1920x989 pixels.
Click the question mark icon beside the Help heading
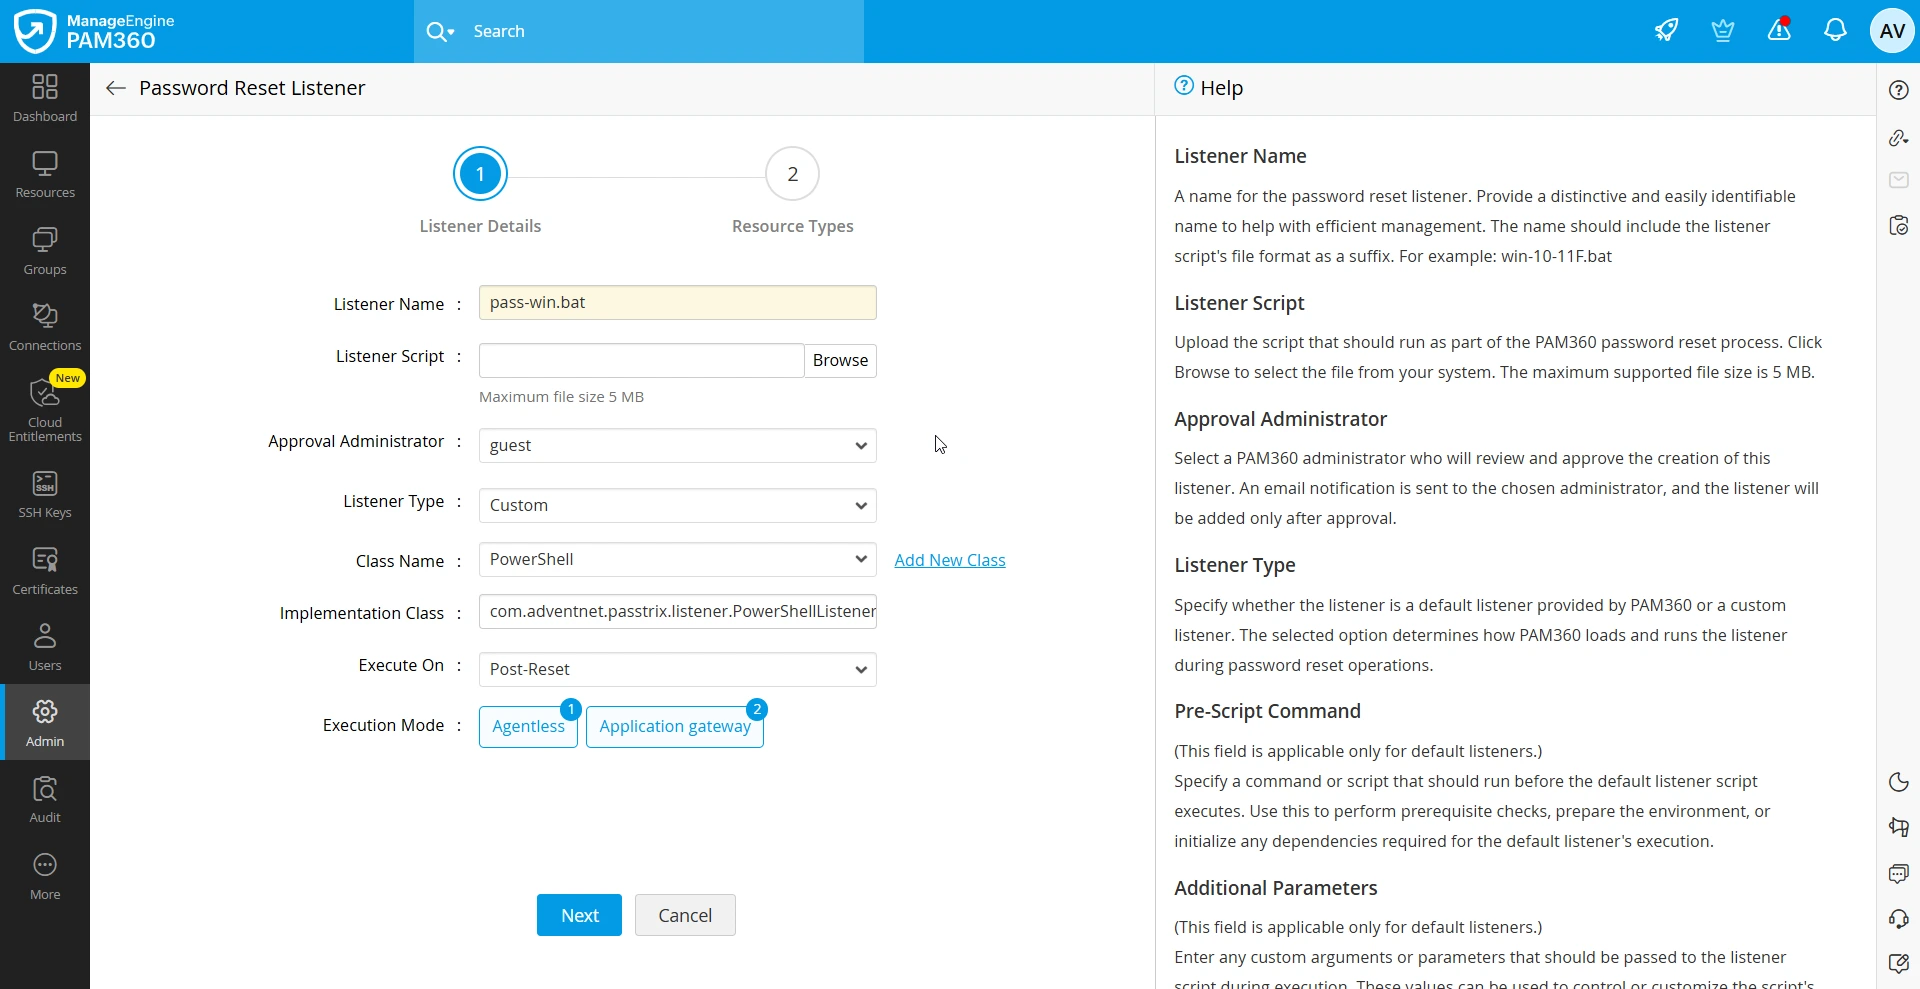[1184, 86]
